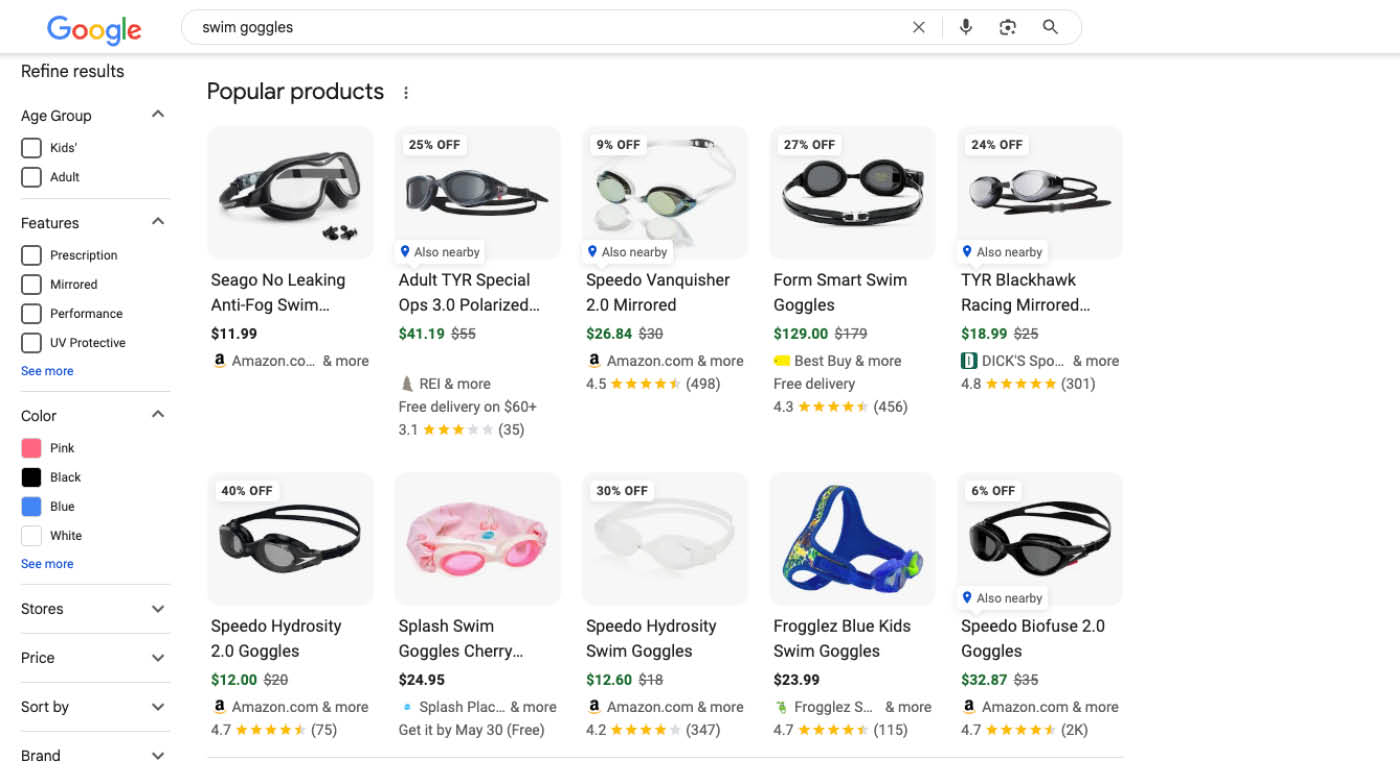Click See more under Color filters
Image resolution: width=1400 pixels, height=780 pixels.
46,563
